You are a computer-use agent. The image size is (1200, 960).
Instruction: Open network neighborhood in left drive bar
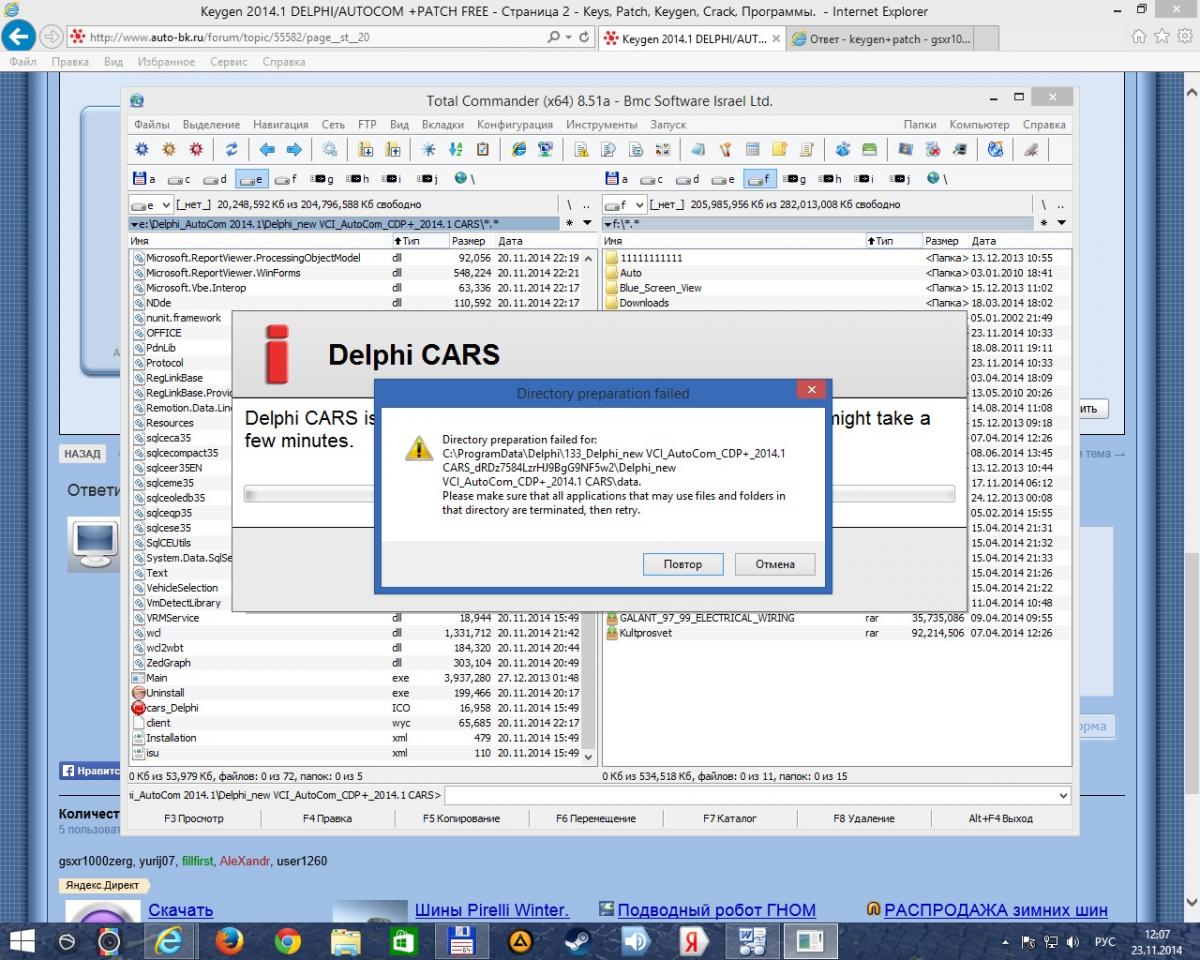pyautogui.click(x=464, y=179)
